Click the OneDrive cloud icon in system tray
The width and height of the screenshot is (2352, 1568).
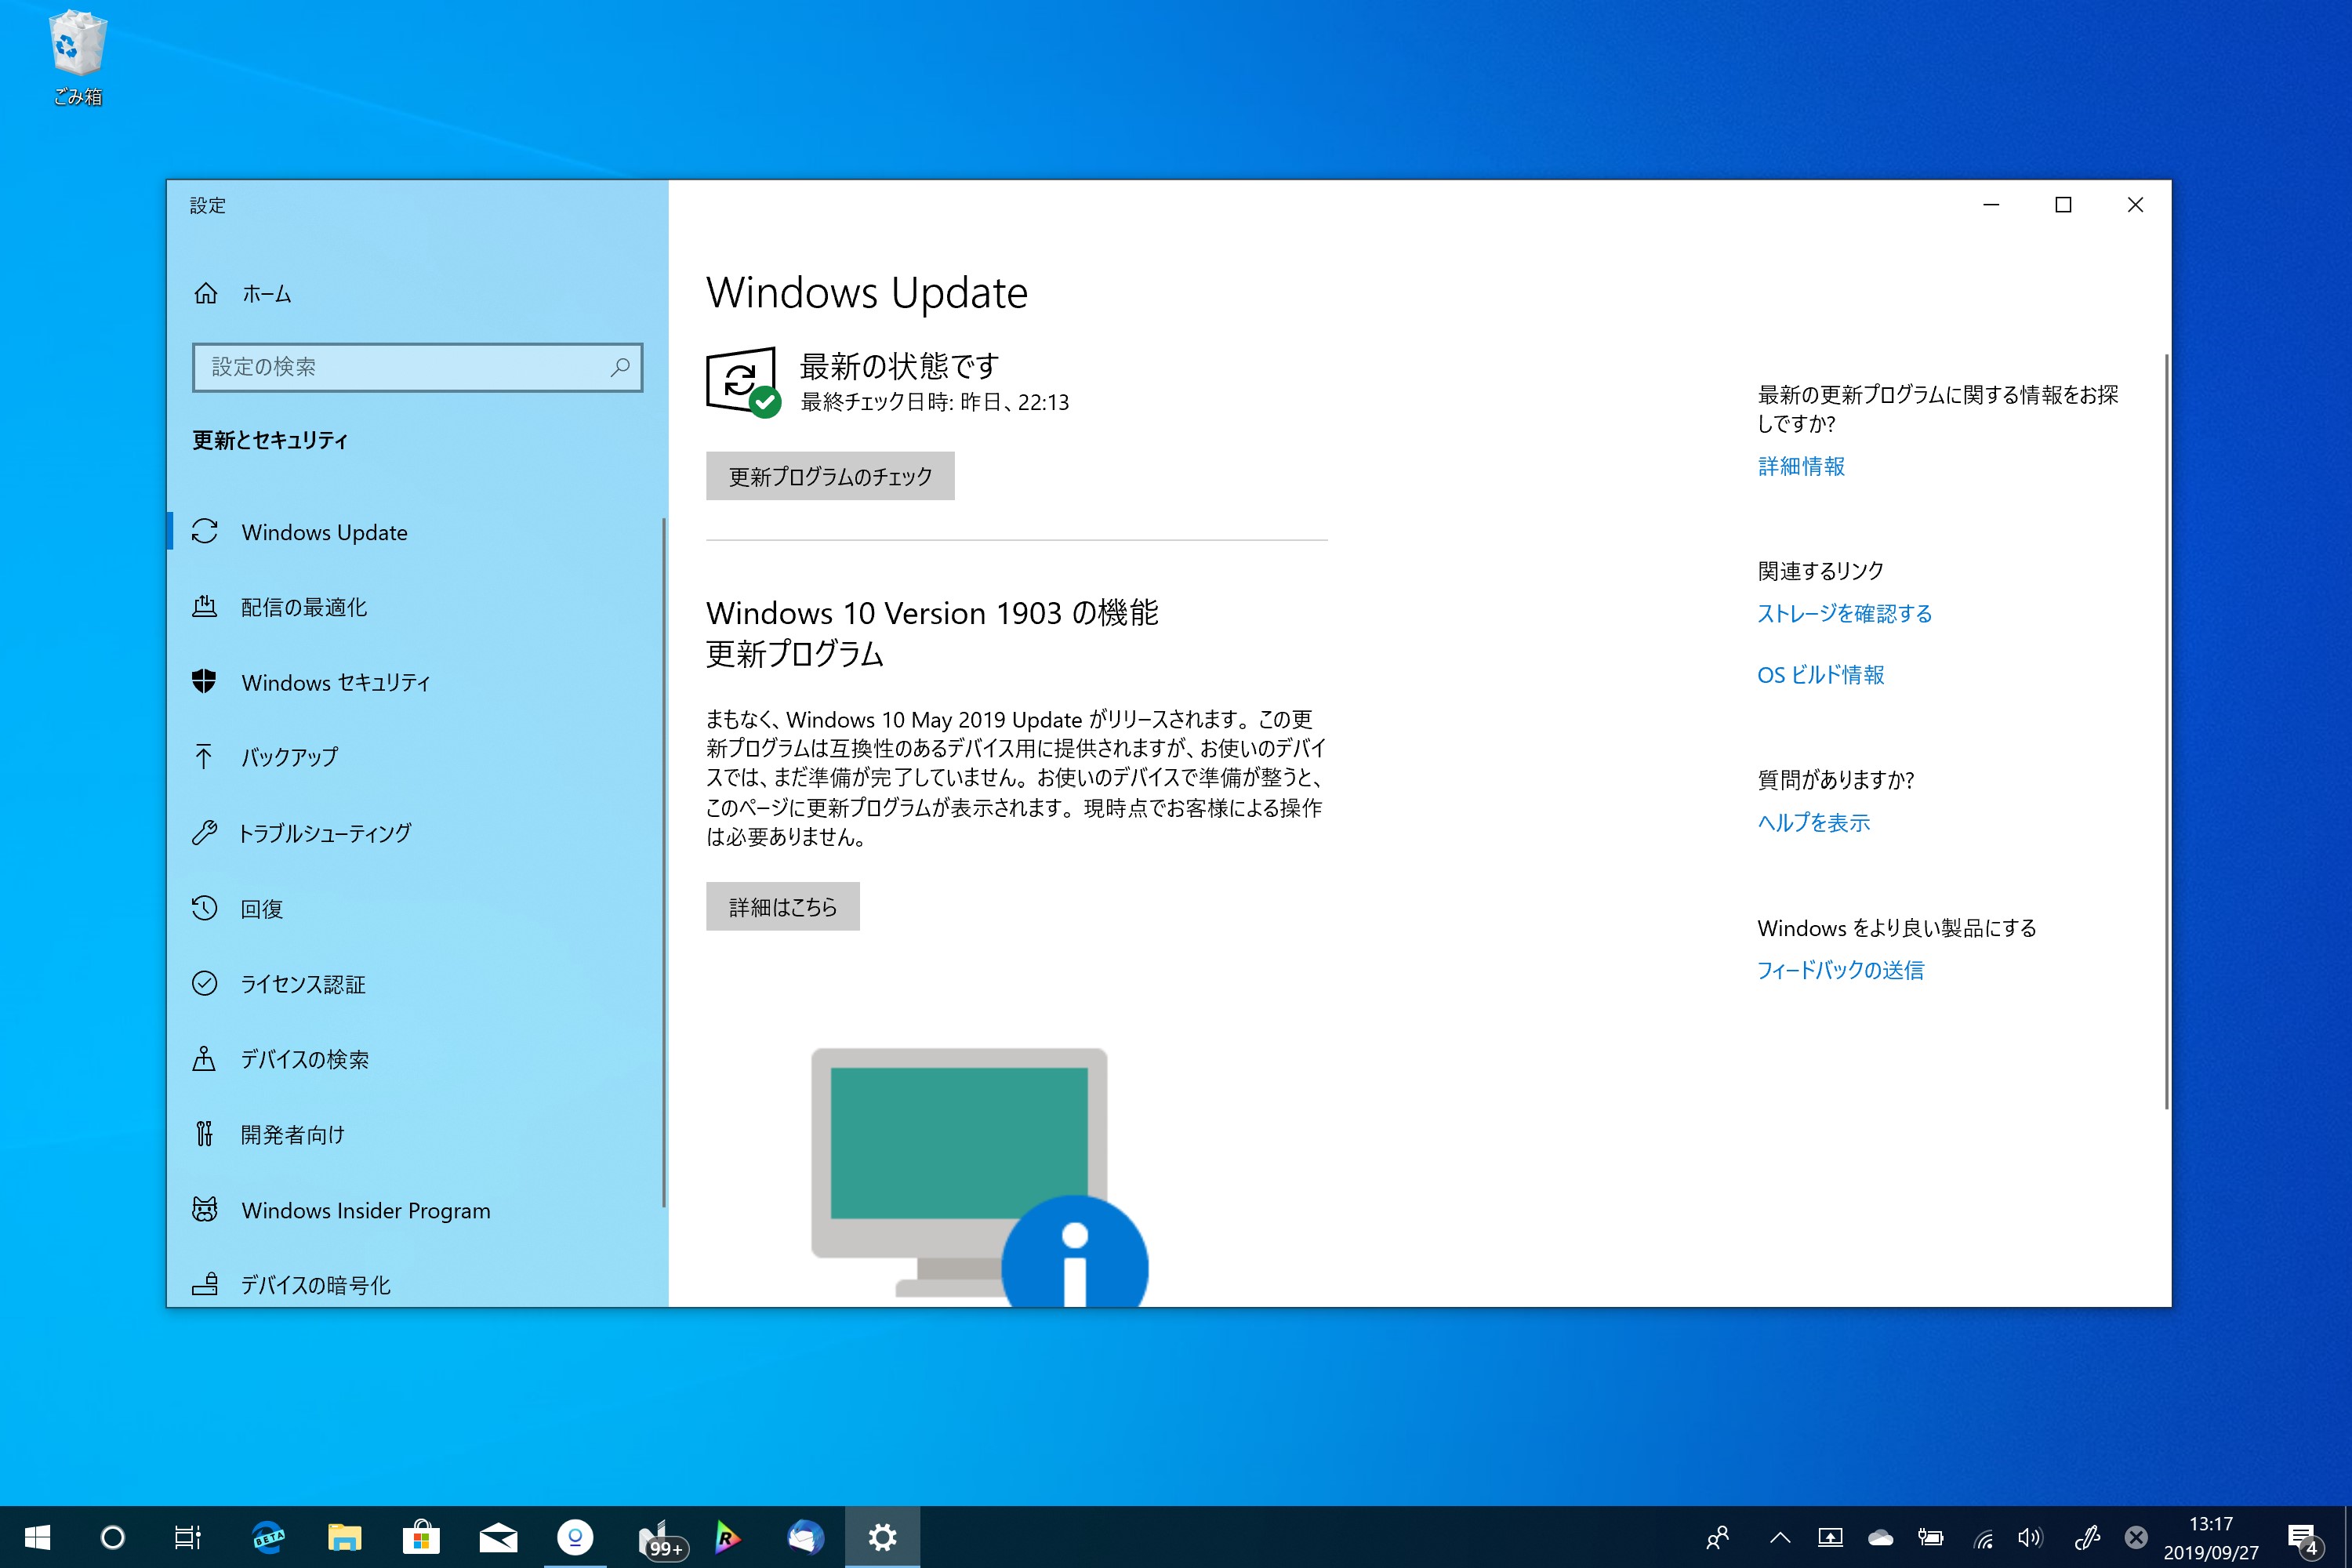[x=1881, y=1539]
